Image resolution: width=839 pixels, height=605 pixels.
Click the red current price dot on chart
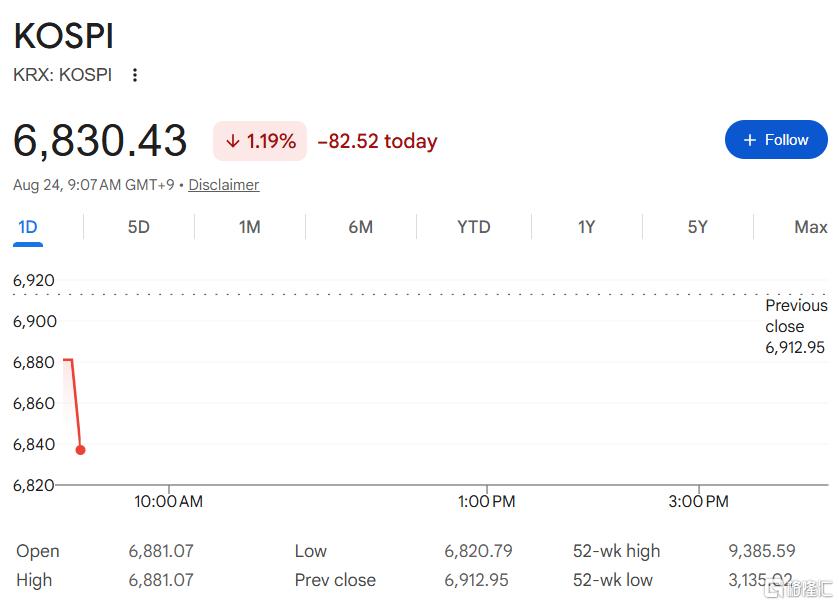click(80, 450)
